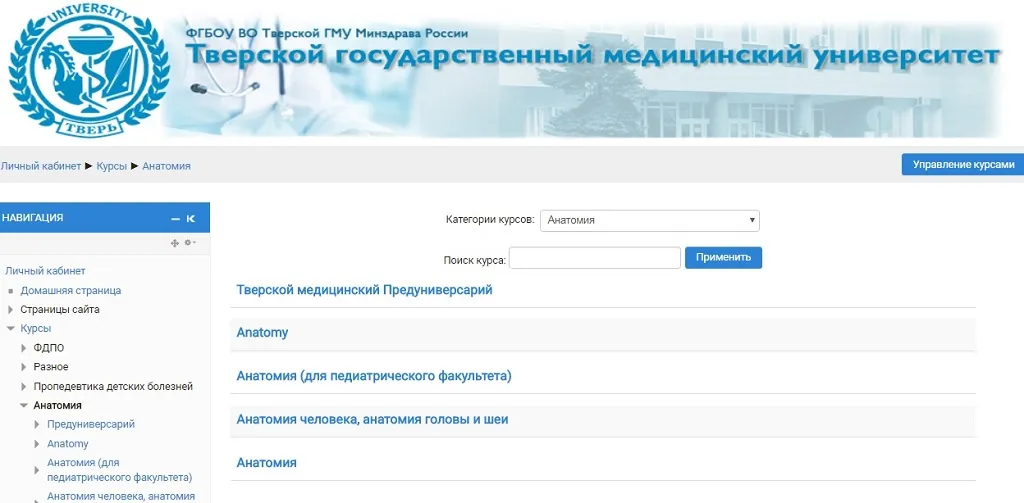Open Anatomy in the navigation tree
Screen dimensions: 1024x503
pos(68,444)
